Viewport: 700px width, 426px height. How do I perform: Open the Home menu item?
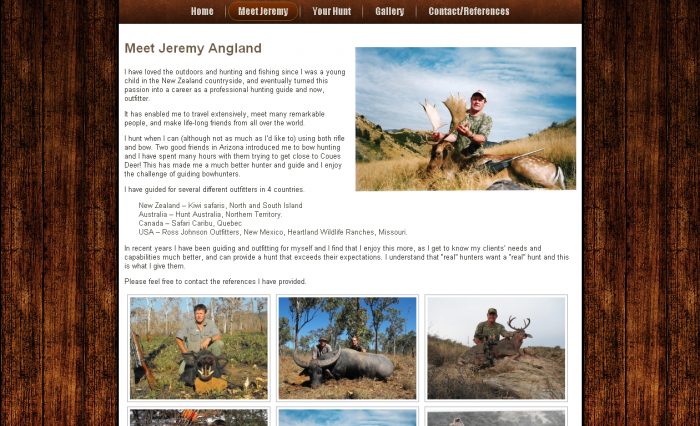[202, 11]
